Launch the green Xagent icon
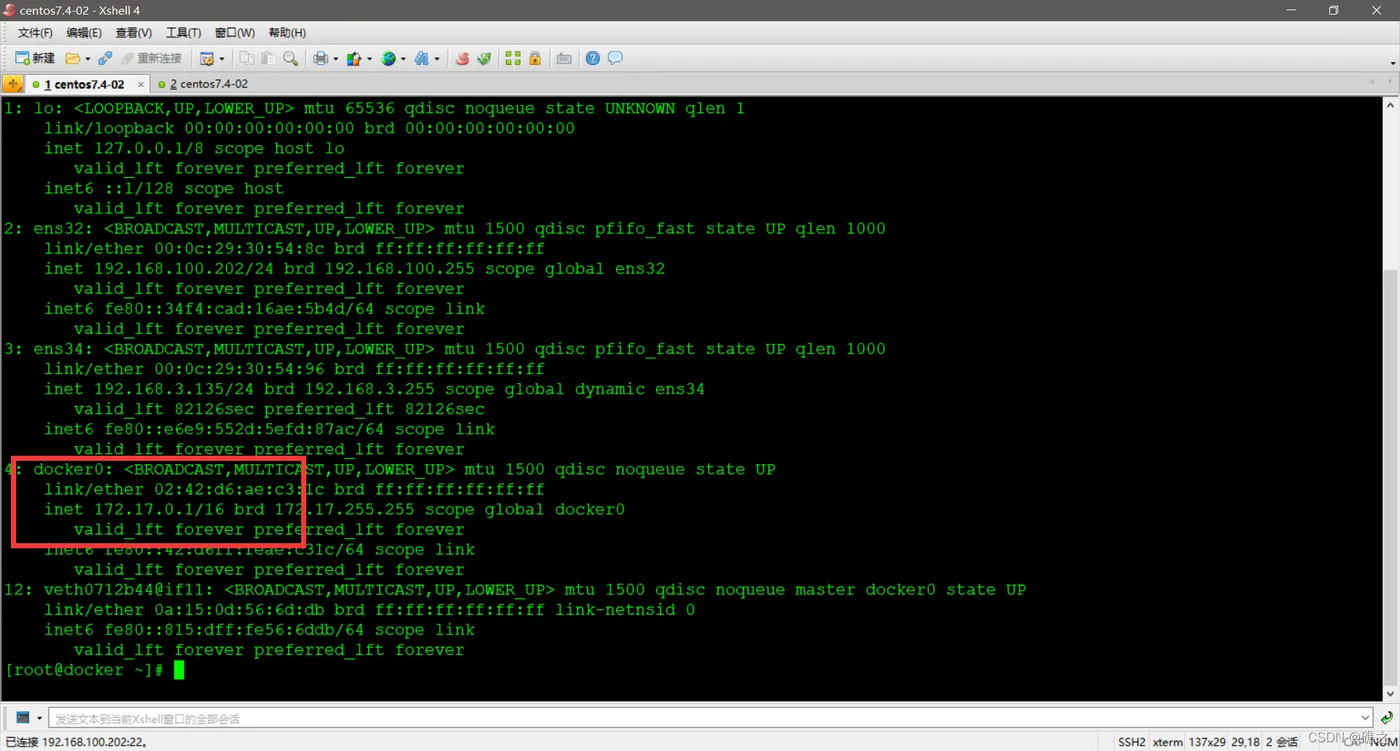The width and height of the screenshot is (1400, 751). tap(484, 58)
